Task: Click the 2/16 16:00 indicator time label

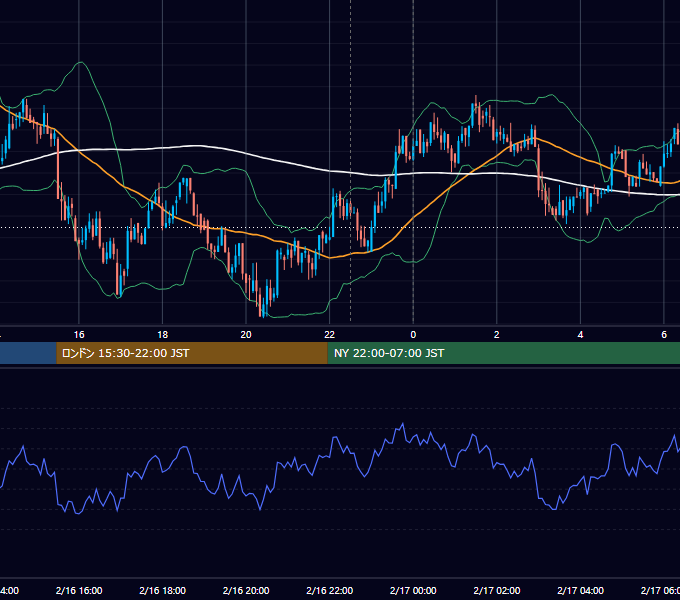Action: point(79,590)
